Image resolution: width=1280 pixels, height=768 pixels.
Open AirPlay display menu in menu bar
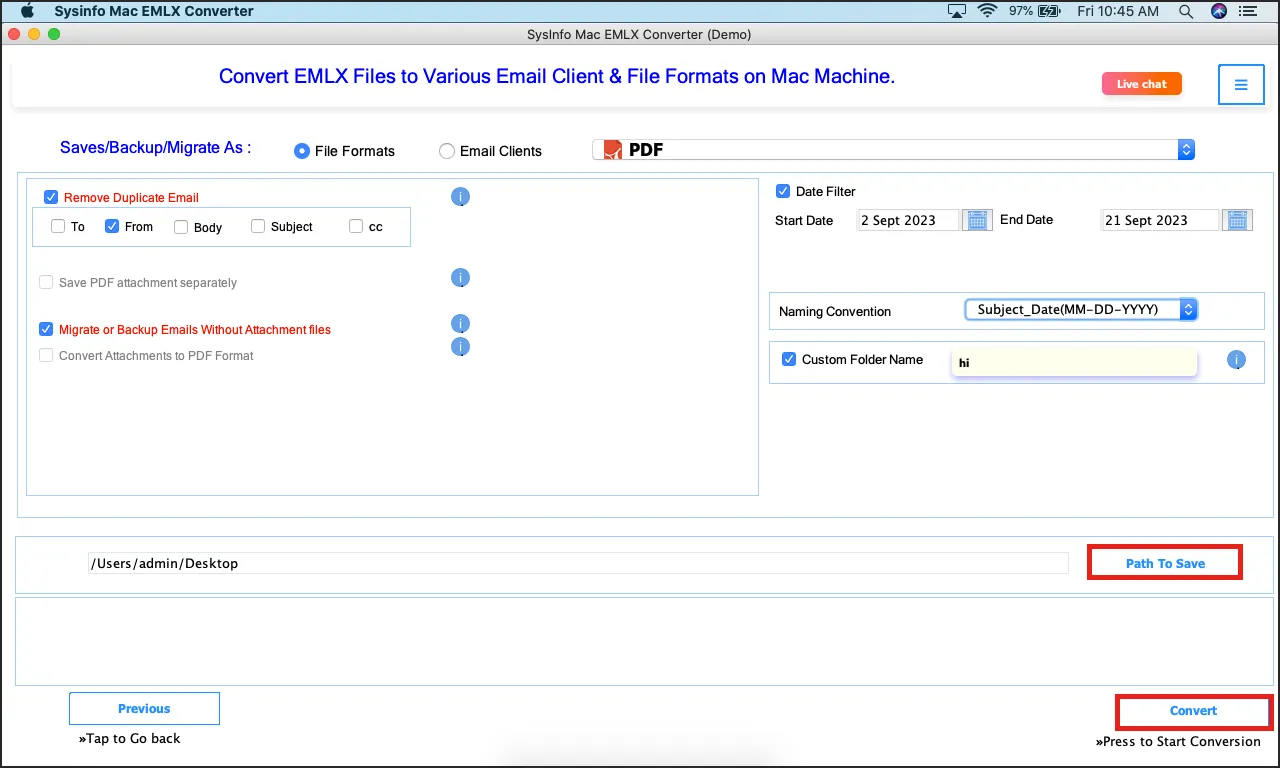(x=957, y=11)
